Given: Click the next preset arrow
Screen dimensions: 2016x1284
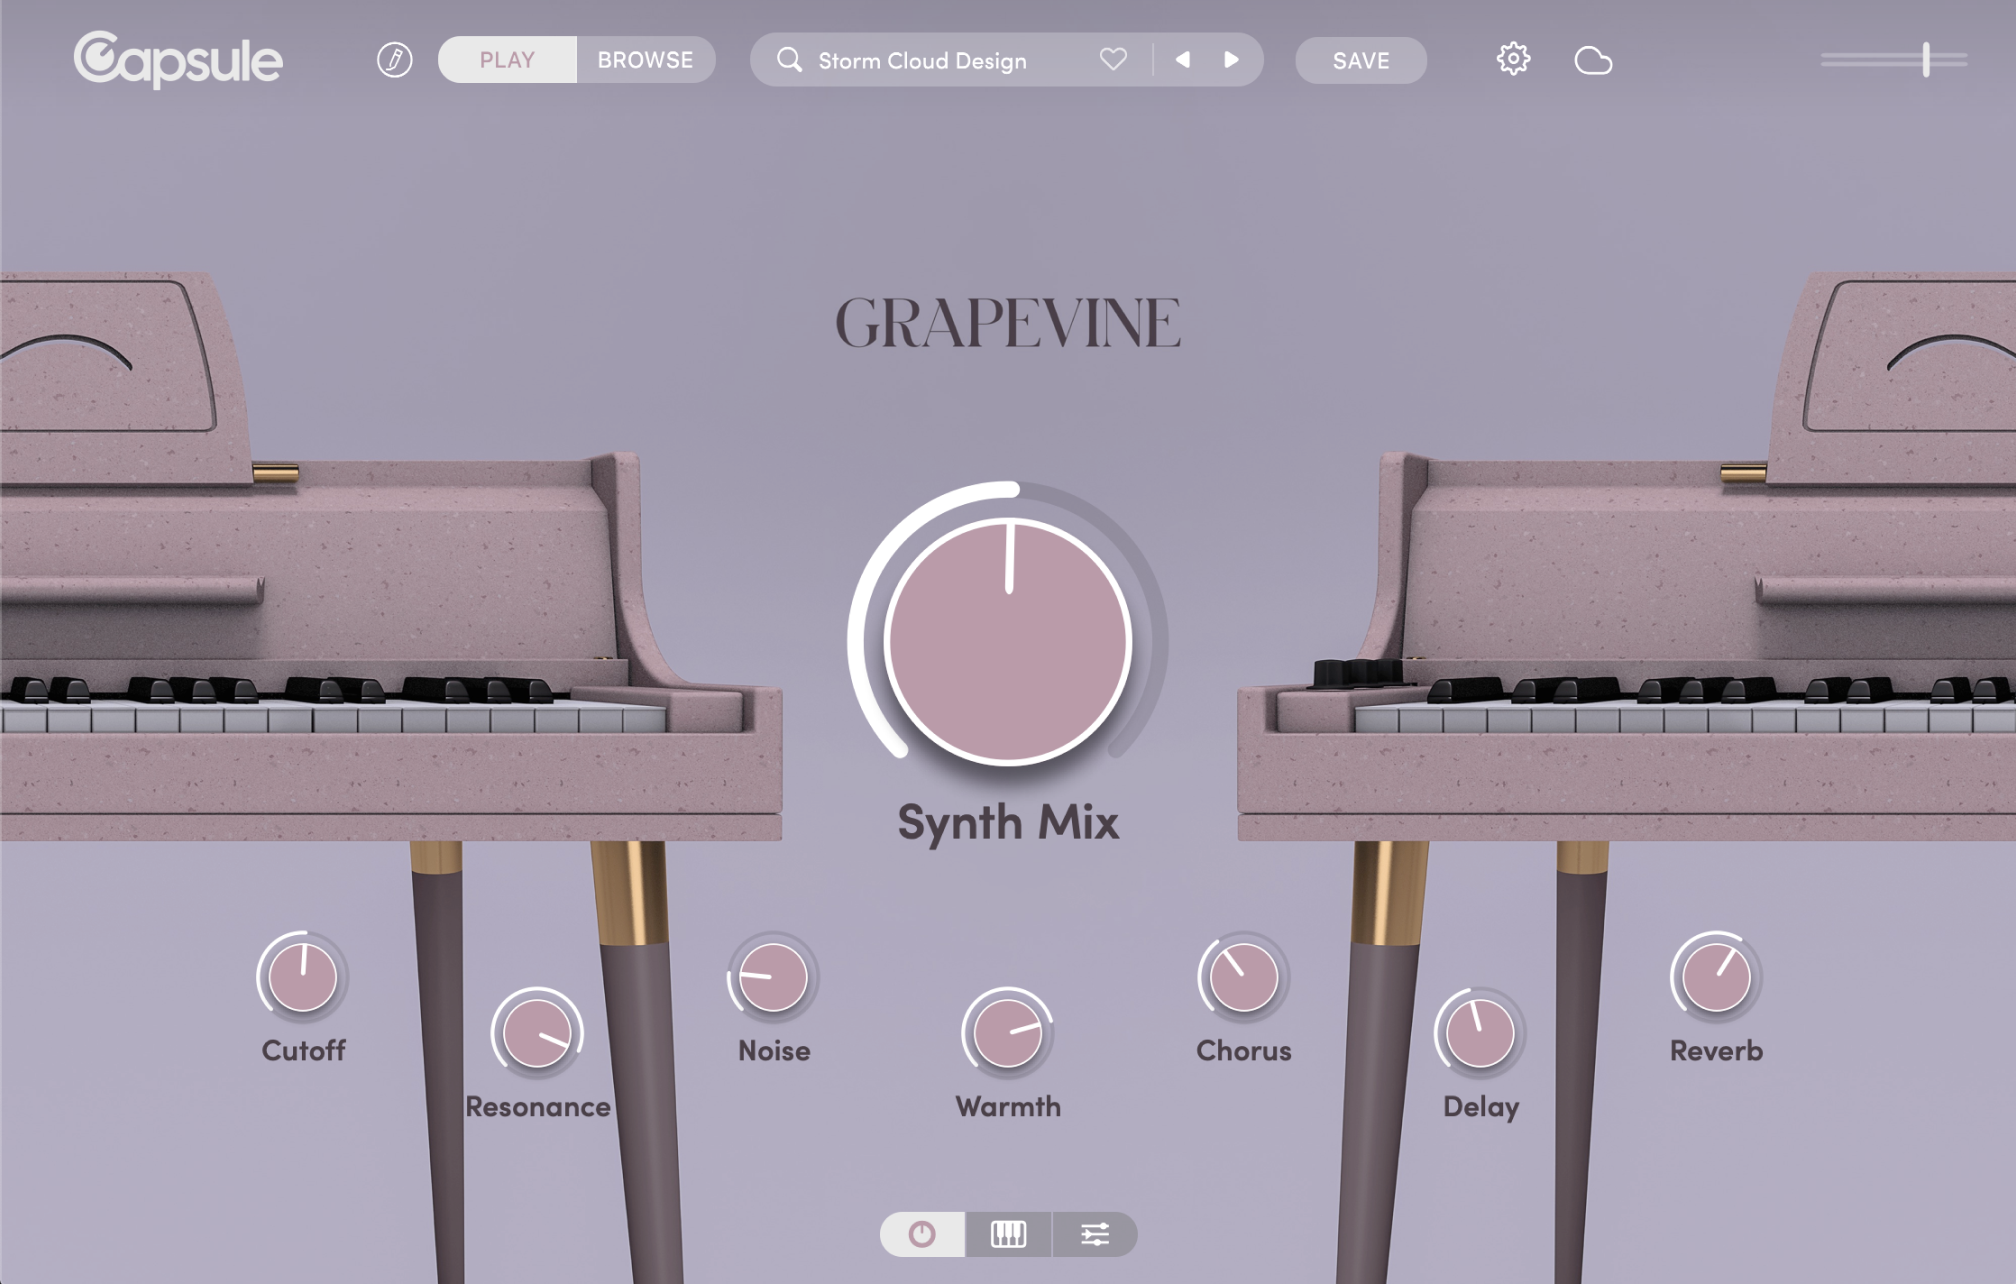Looking at the screenshot, I should click(x=1231, y=60).
